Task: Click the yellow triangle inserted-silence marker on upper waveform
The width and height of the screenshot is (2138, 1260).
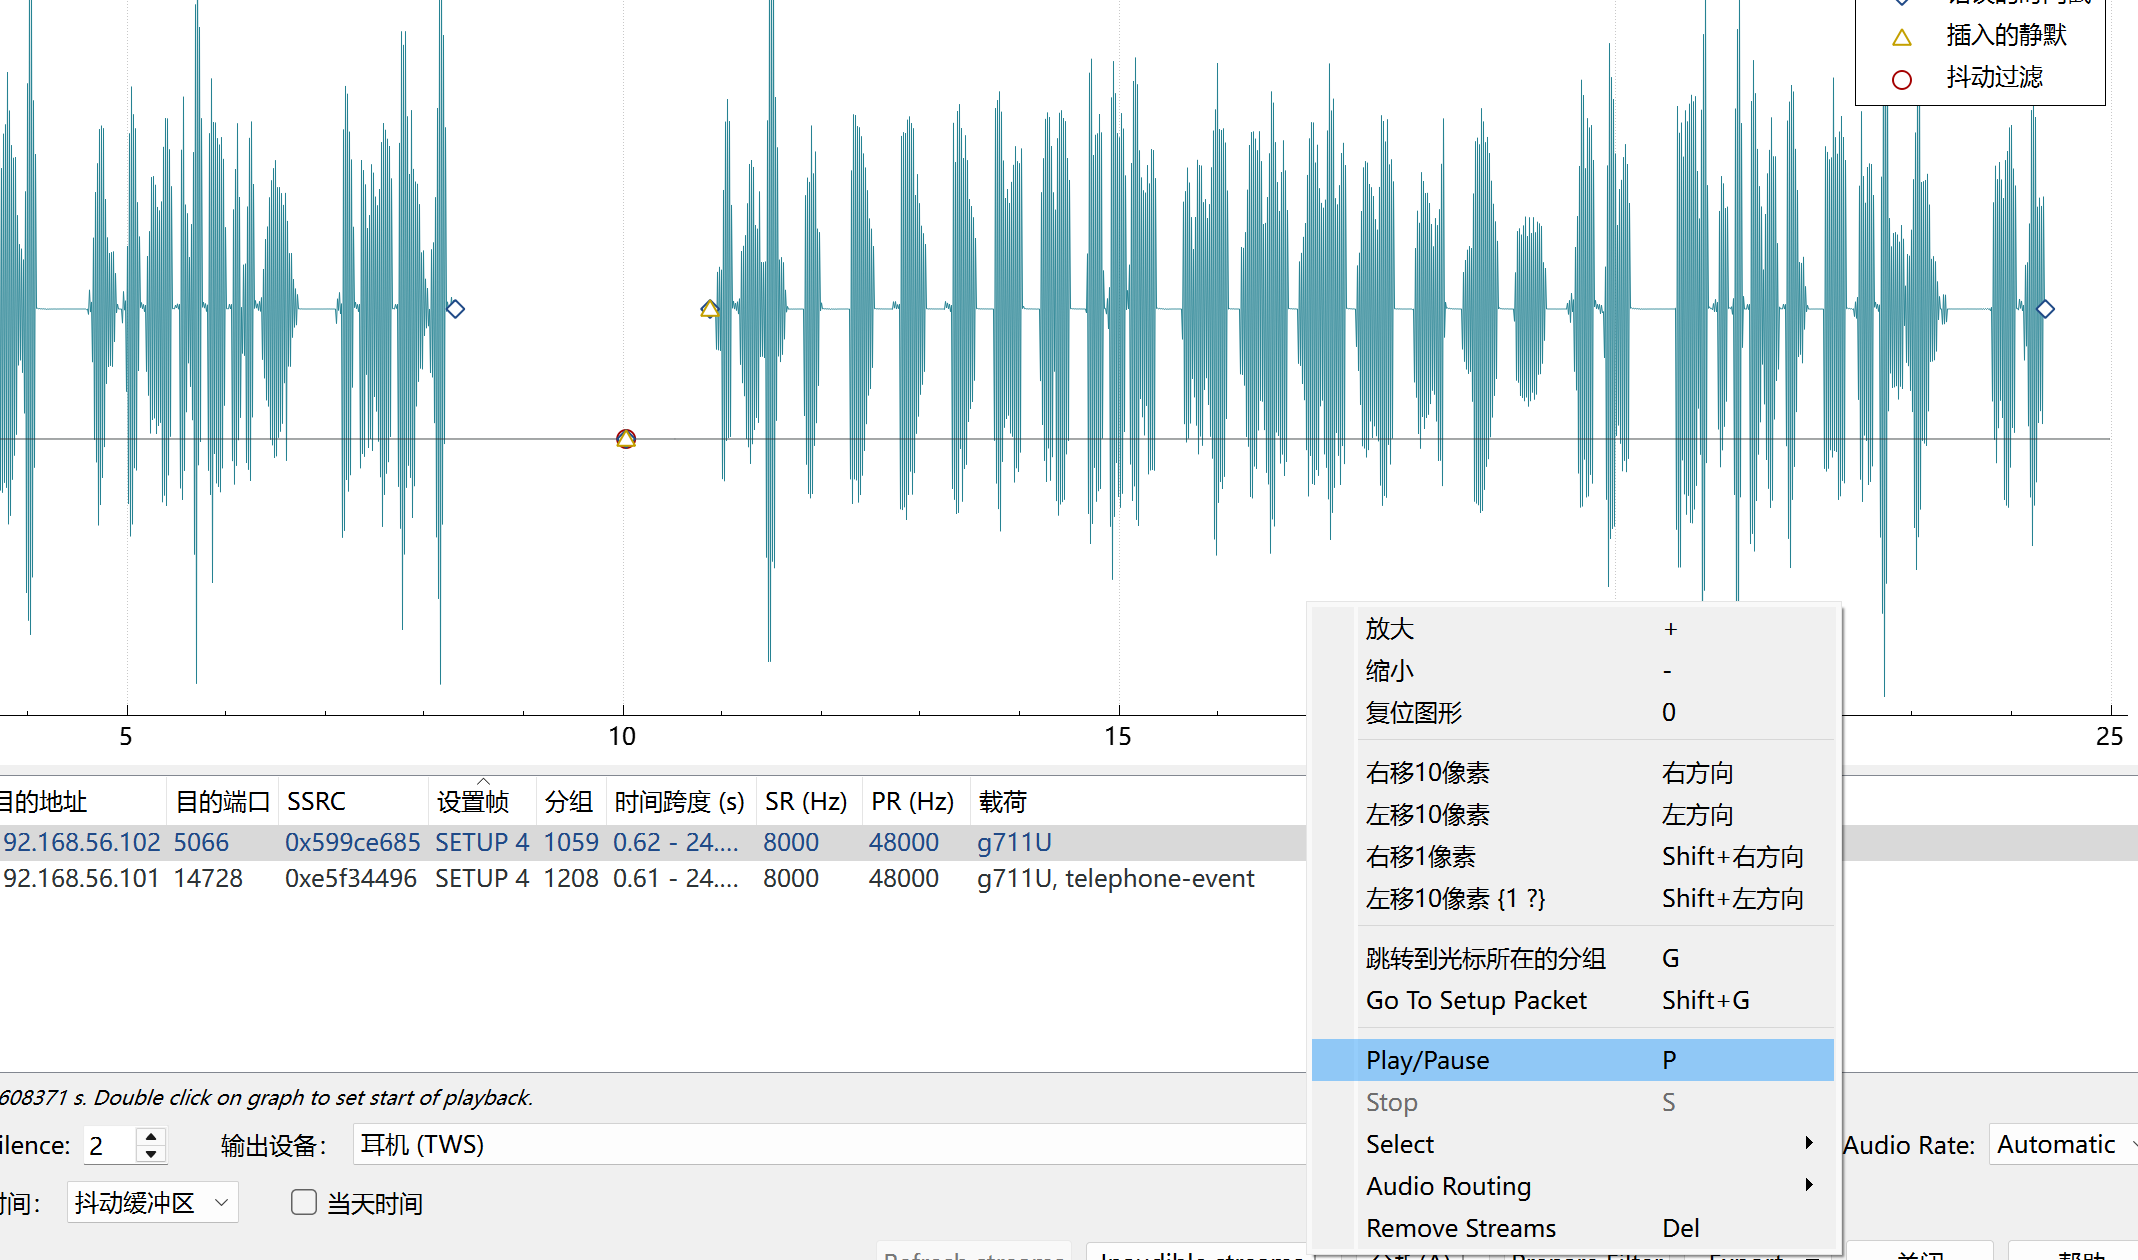Action: click(x=709, y=309)
